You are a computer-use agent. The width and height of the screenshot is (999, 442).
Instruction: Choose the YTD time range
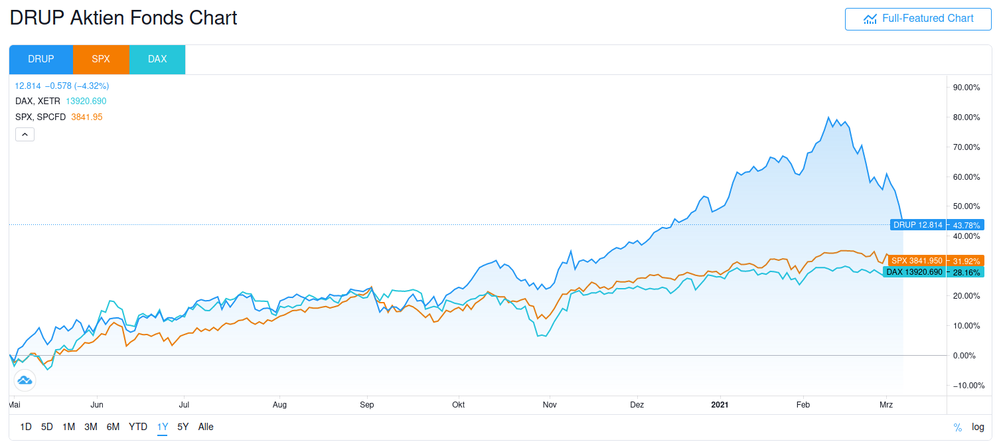tap(138, 427)
